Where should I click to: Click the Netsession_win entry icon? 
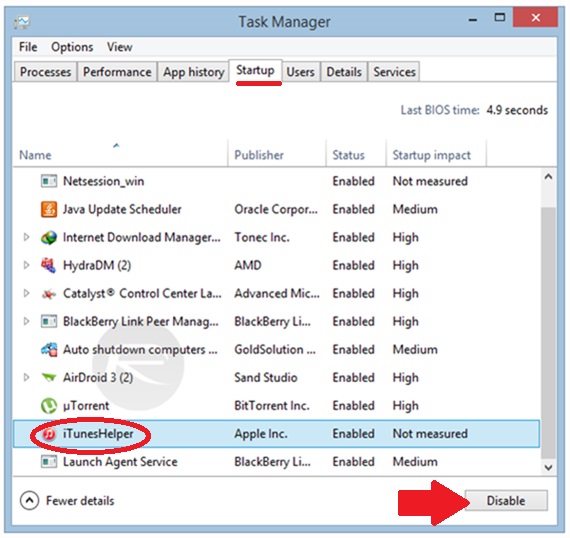pos(49,181)
